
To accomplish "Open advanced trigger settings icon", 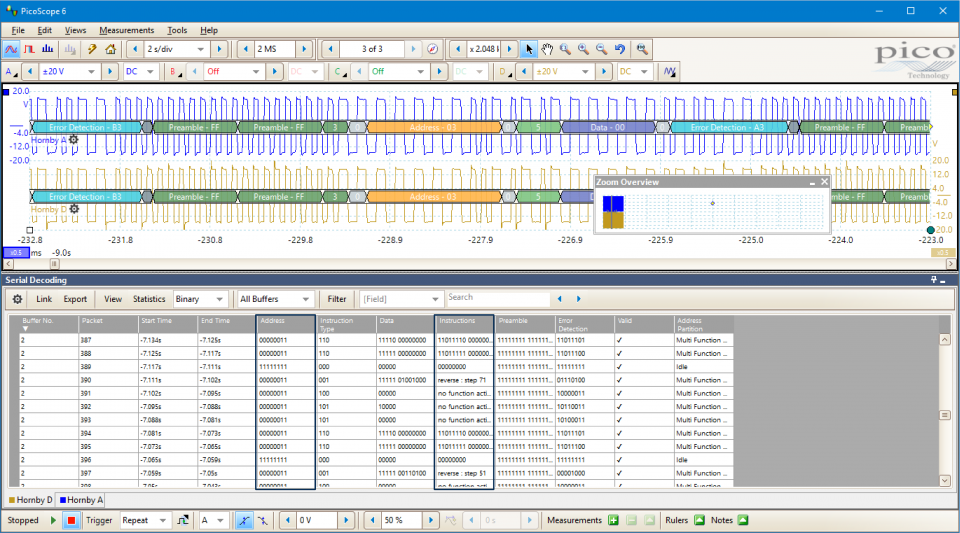I will pos(182,520).
